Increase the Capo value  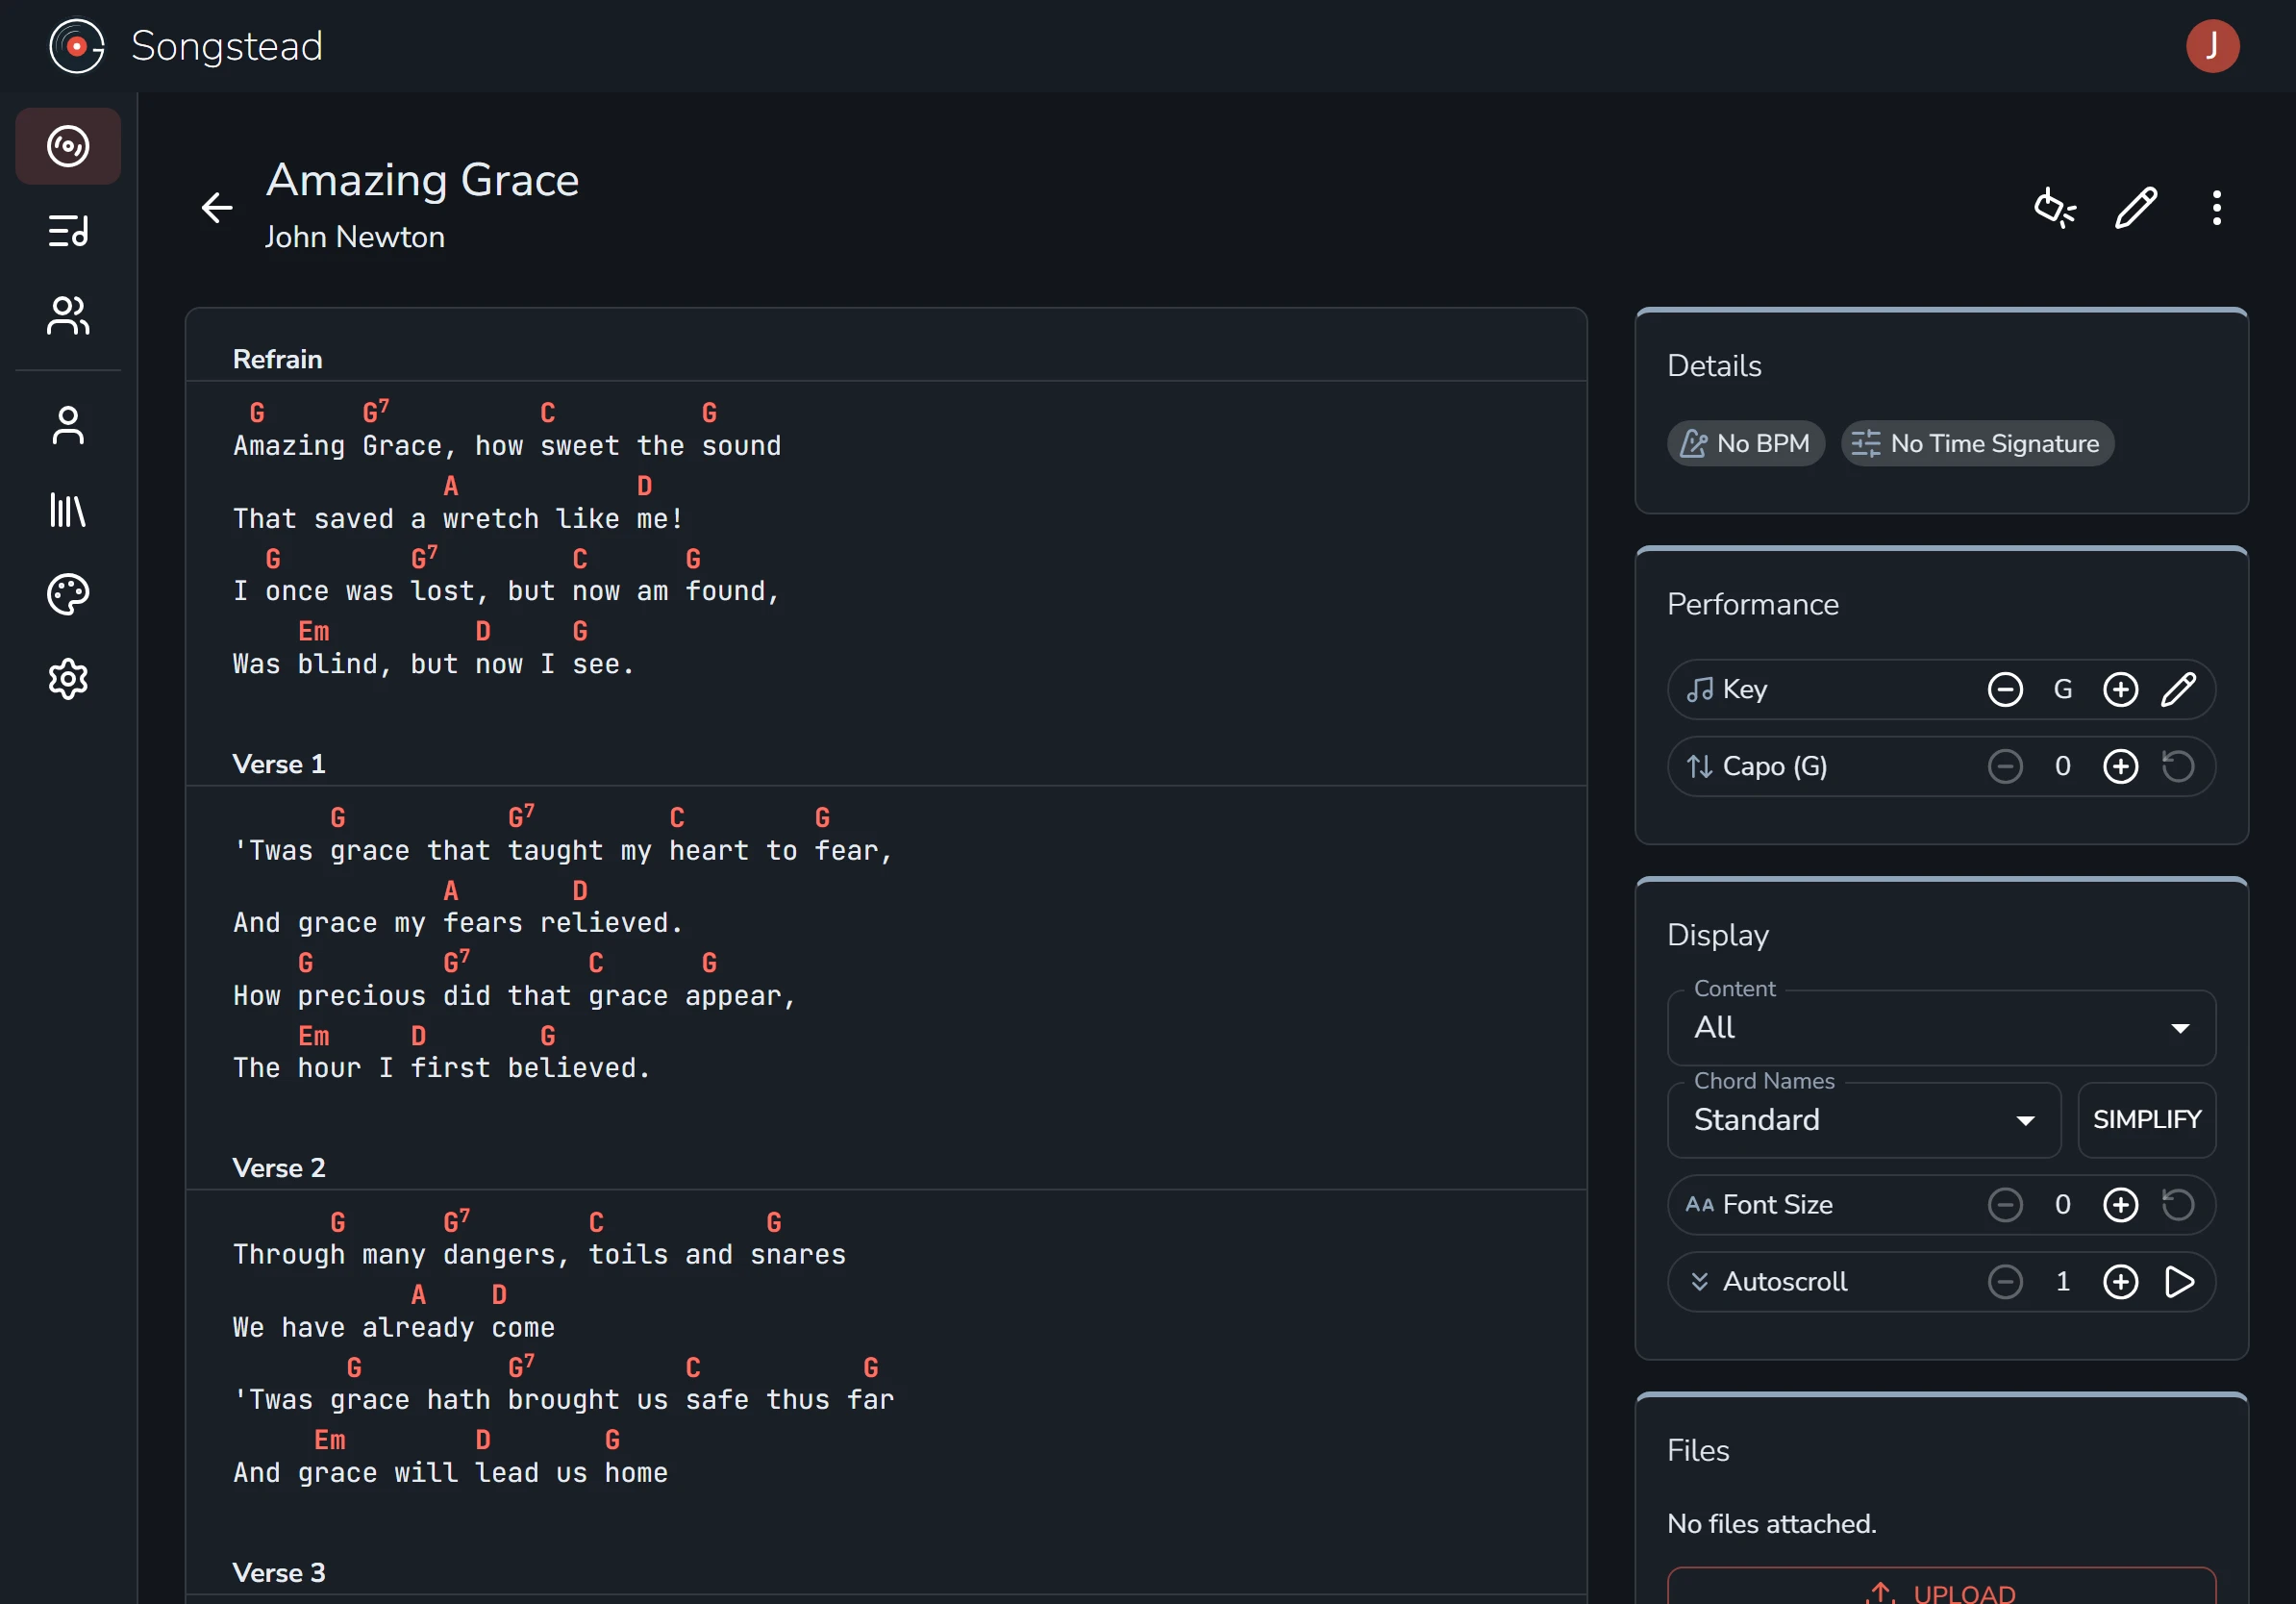pos(2120,766)
